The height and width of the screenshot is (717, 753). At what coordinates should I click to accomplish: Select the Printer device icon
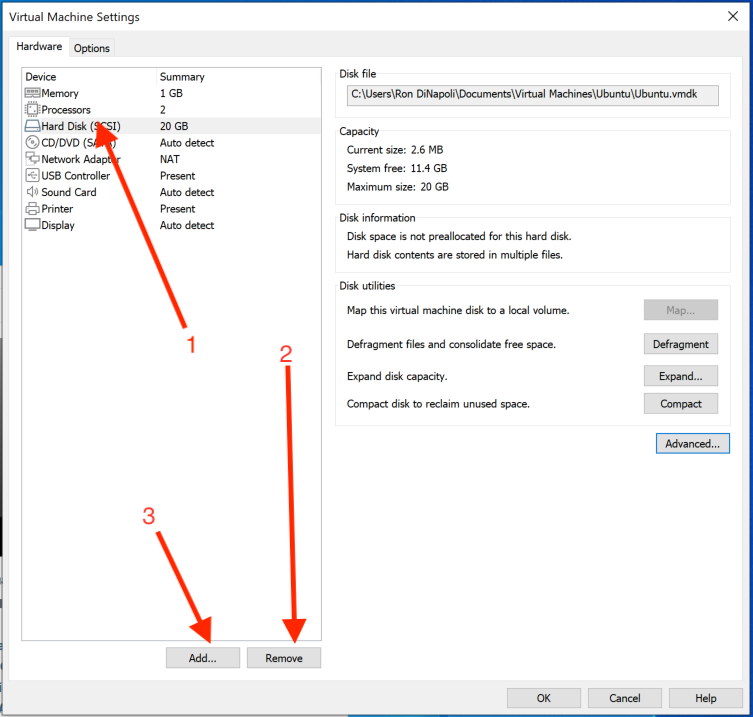tap(32, 209)
